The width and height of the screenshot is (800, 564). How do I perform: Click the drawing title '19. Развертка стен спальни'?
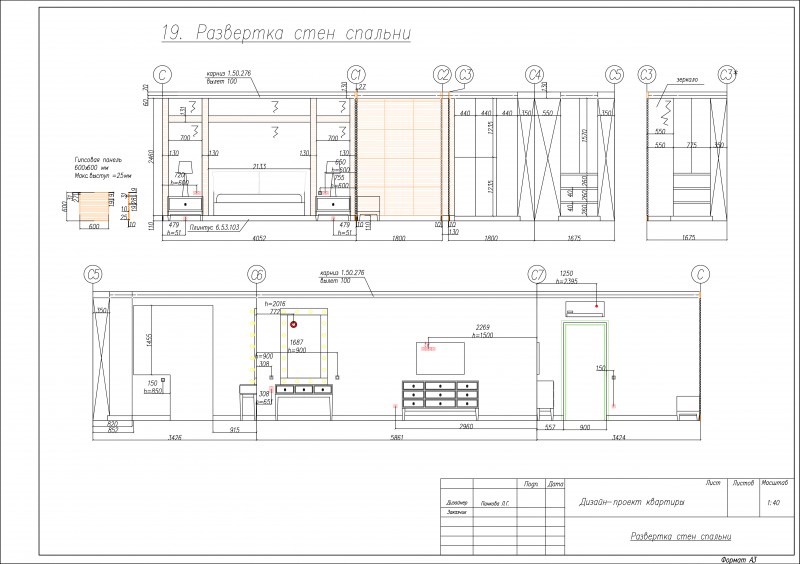[x=286, y=33]
